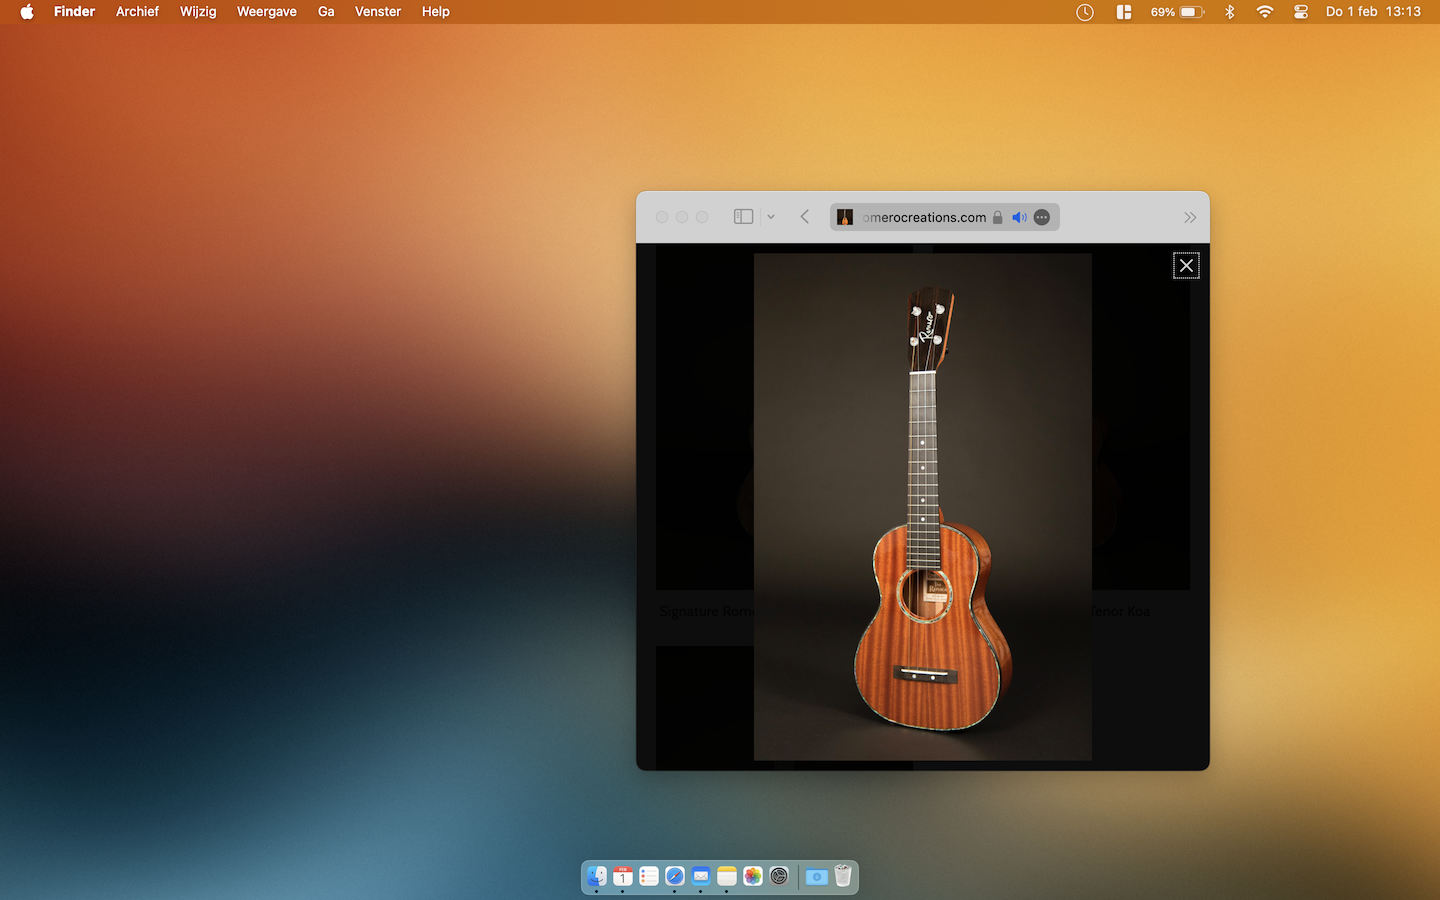Open the Ga menu
Viewport: 1440px width, 900px height.
click(326, 12)
